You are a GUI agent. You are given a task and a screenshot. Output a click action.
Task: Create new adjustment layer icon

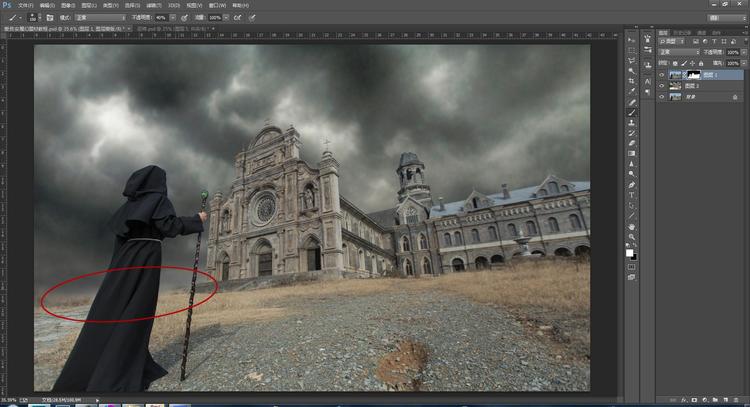tap(705, 400)
